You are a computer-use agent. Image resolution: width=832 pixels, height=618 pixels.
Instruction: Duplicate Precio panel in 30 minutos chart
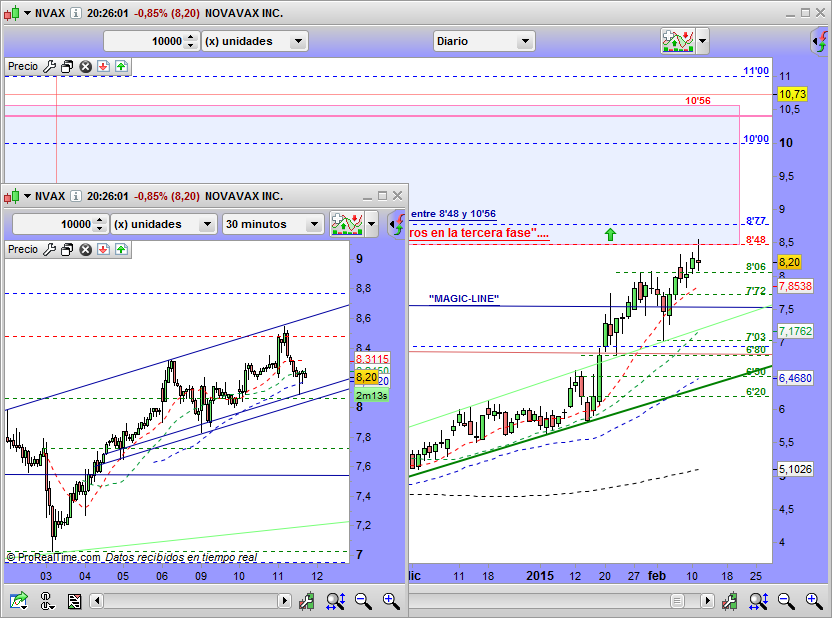click(x=67, y=249)
